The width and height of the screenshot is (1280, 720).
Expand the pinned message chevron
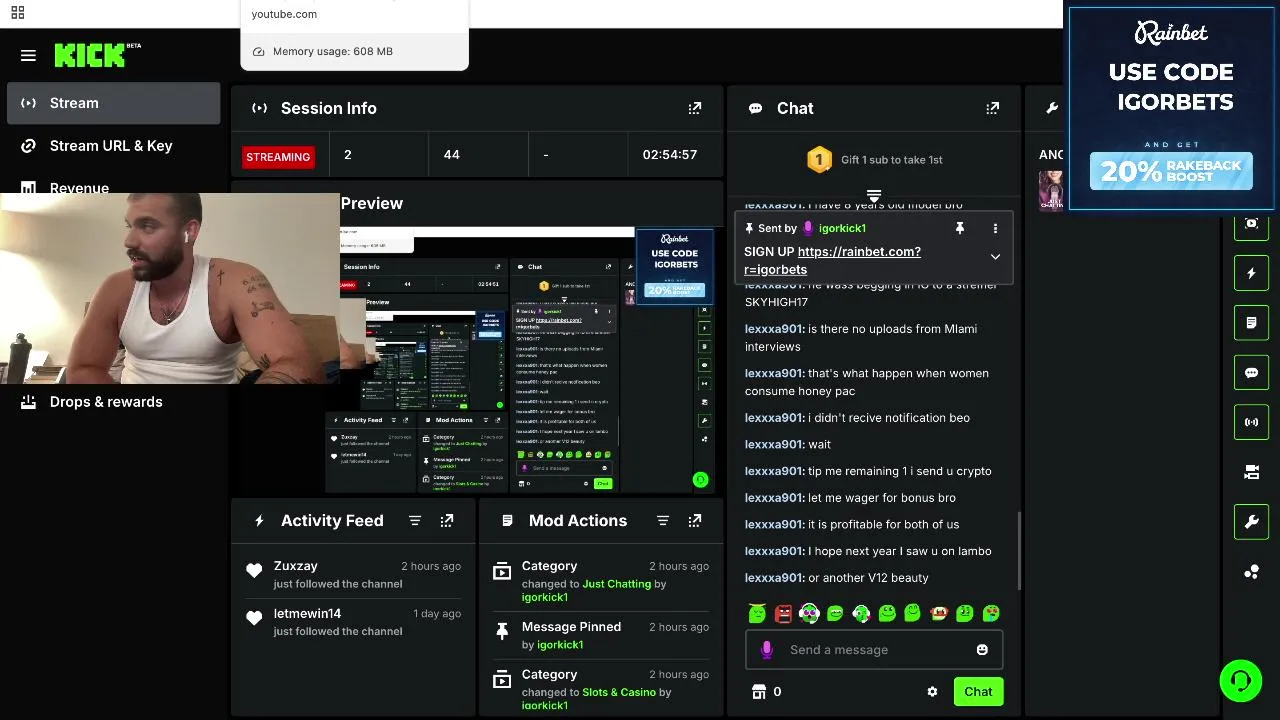[x=995, y=257]
